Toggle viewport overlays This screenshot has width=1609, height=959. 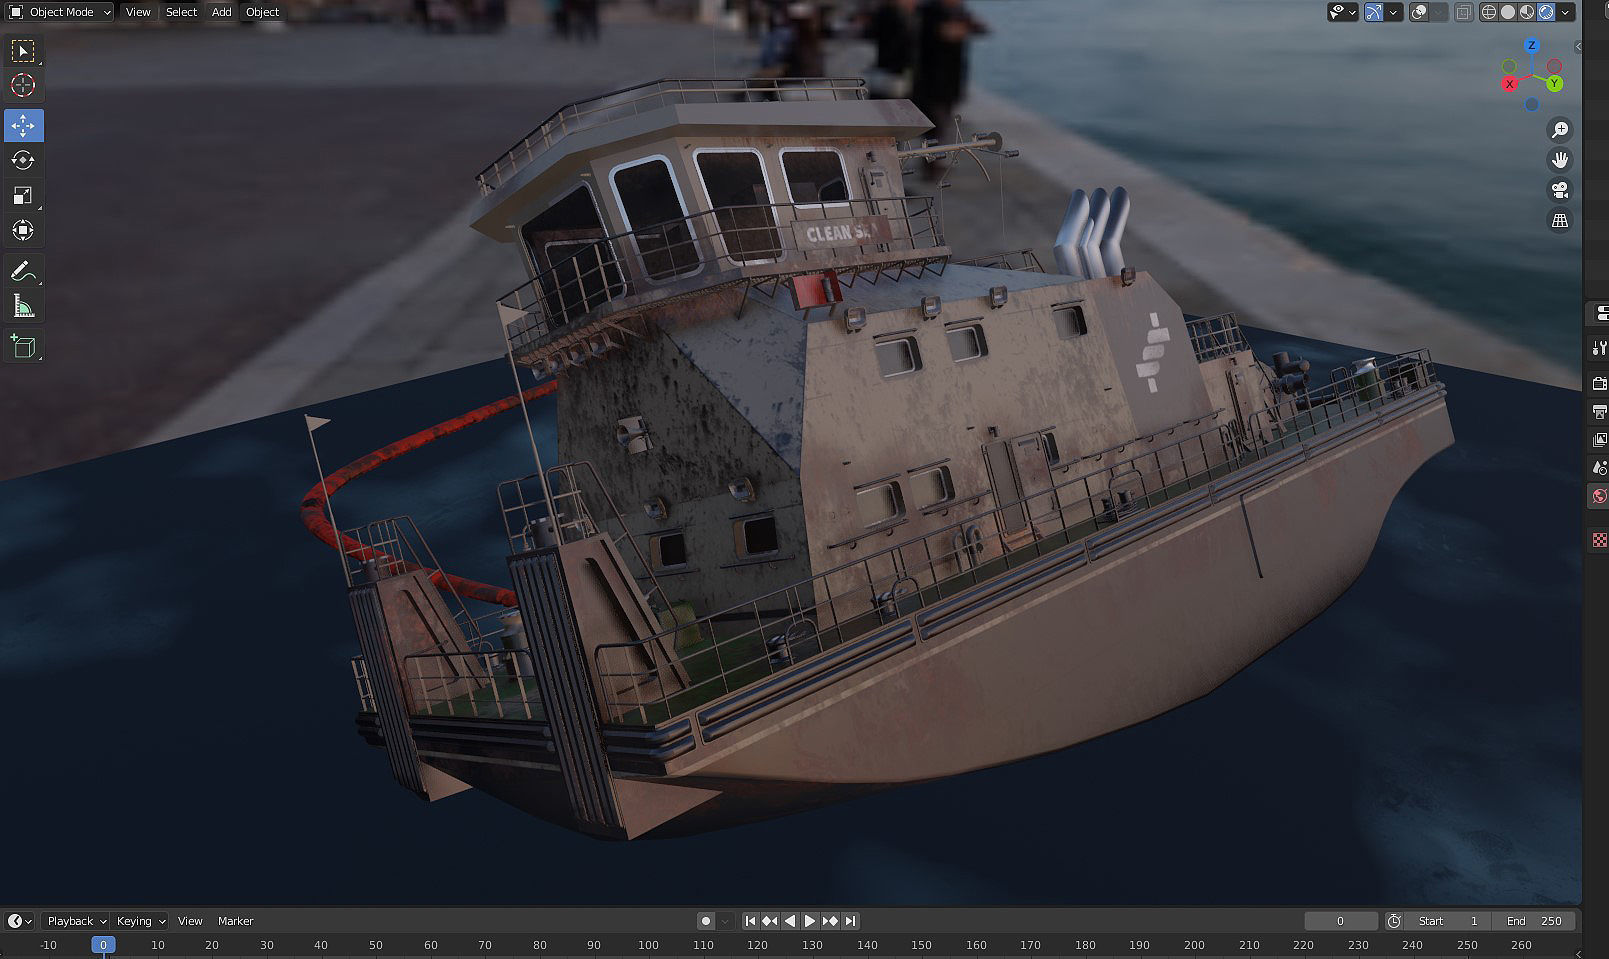pyautogui.click(x=1419, y=12)
